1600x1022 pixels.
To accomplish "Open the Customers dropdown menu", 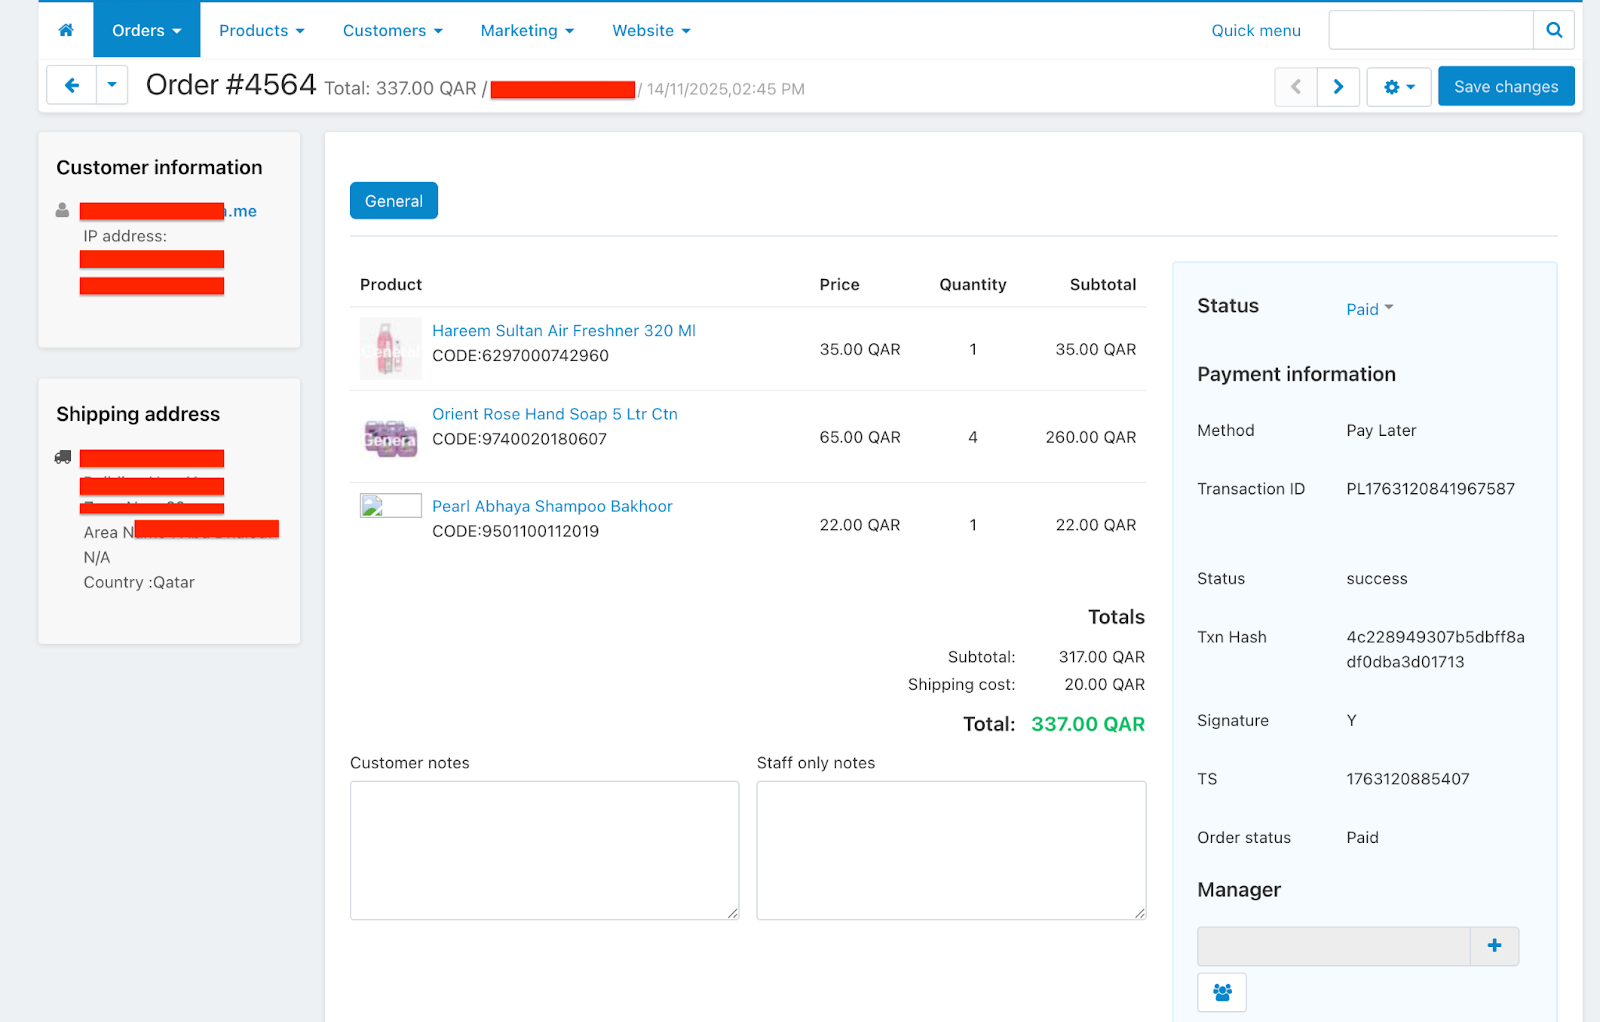I will [392, 30].
